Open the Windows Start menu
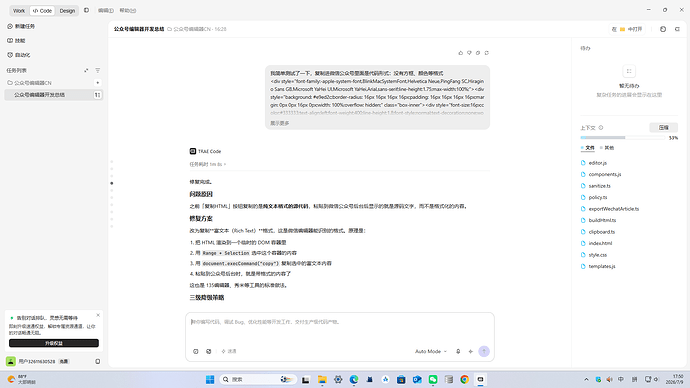Viewport: 690px width, 388px height. coord(210,379)
